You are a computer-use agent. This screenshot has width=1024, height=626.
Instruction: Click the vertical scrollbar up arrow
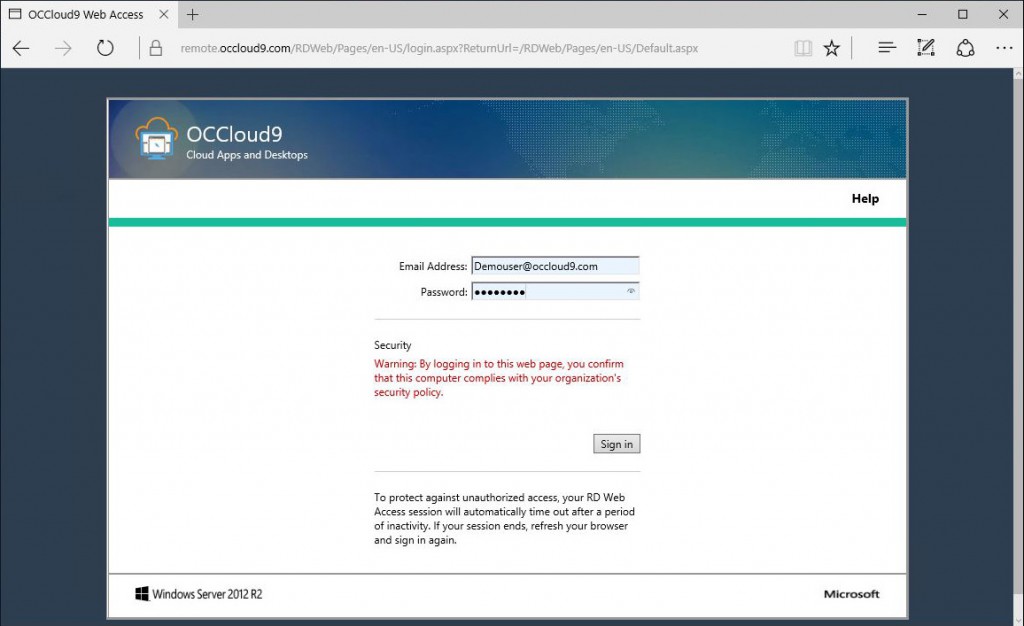1018,74
